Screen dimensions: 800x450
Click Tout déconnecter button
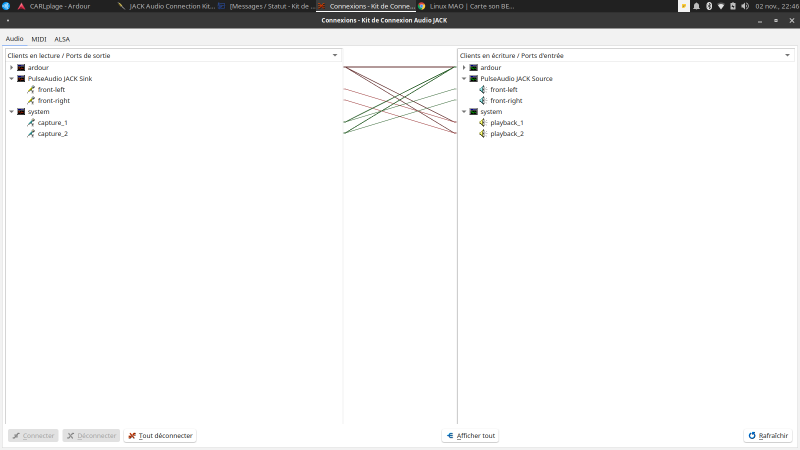[x=160, y=436]
